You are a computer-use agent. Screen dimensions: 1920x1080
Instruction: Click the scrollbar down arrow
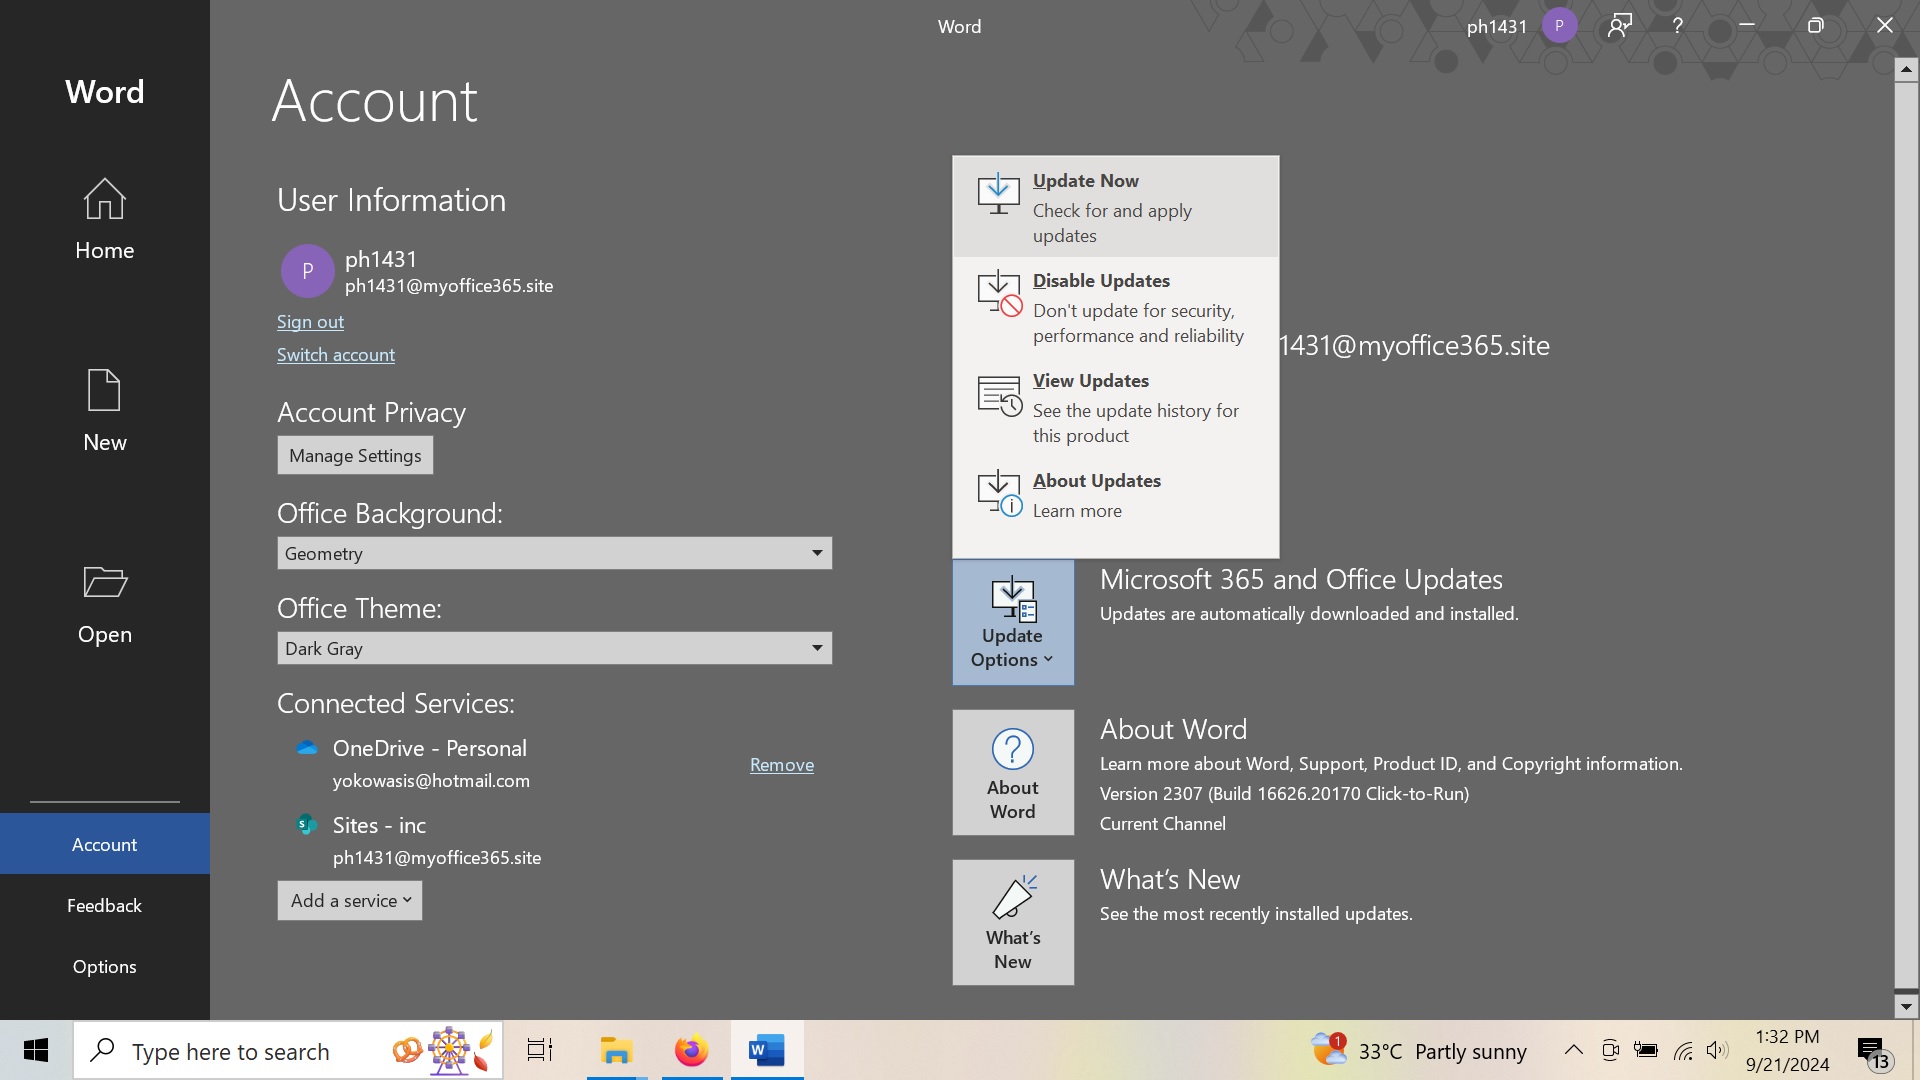[1906, 1007]
